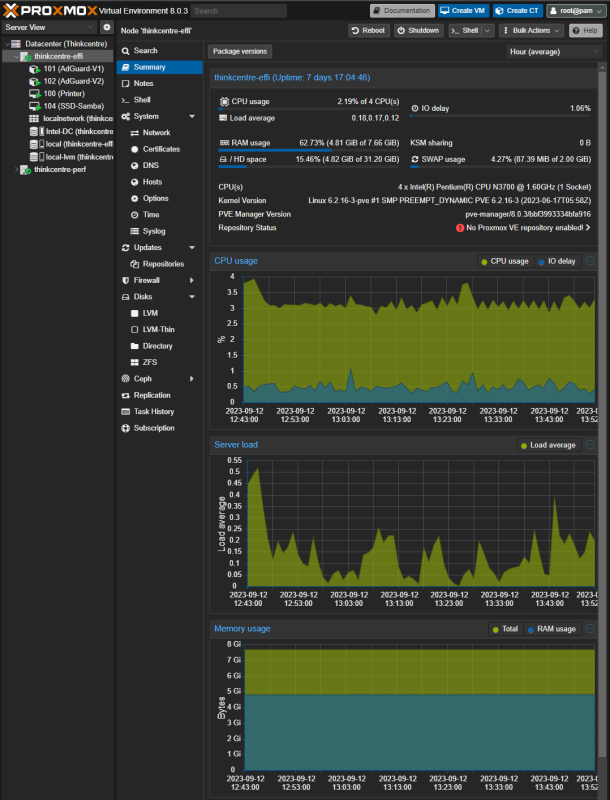
Task: Open the Bulk Actions dropdown
Action: tap(531, 31)
